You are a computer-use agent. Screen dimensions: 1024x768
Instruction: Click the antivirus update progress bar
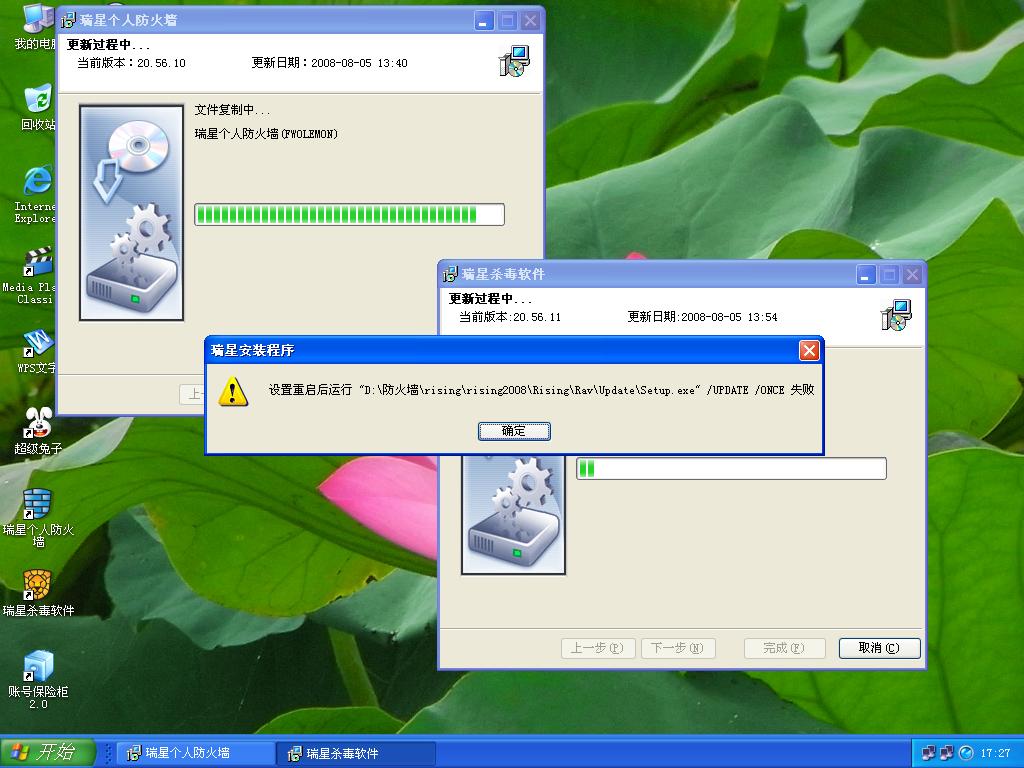click(x=731, y=468)
